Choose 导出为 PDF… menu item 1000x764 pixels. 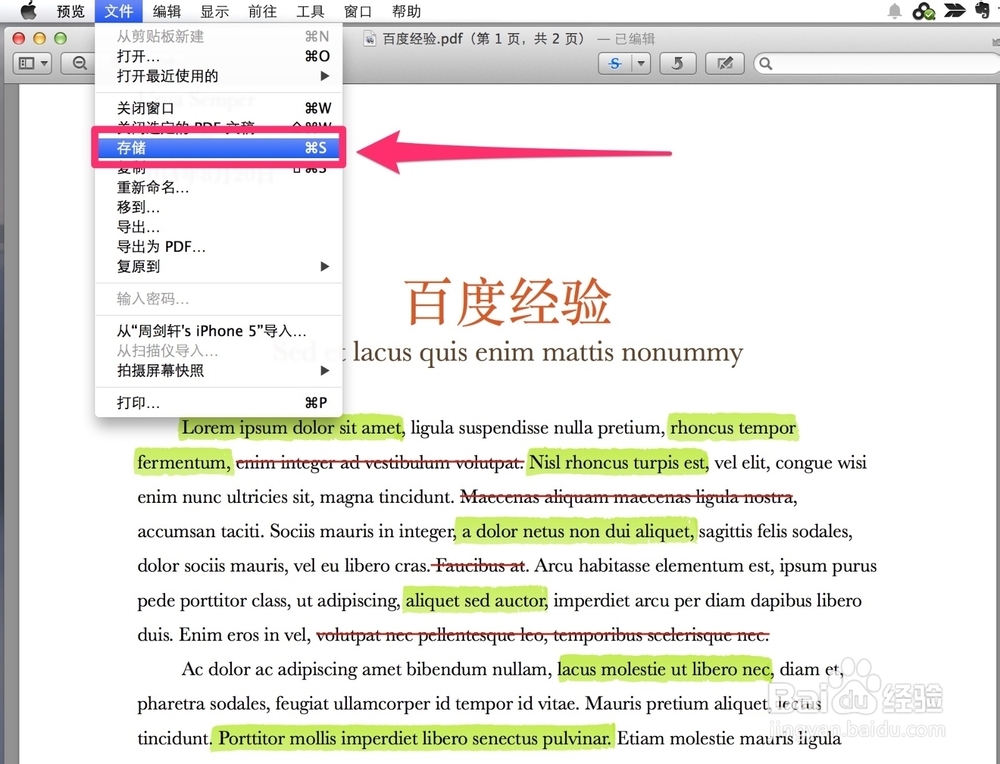click(x=219, y=247)
